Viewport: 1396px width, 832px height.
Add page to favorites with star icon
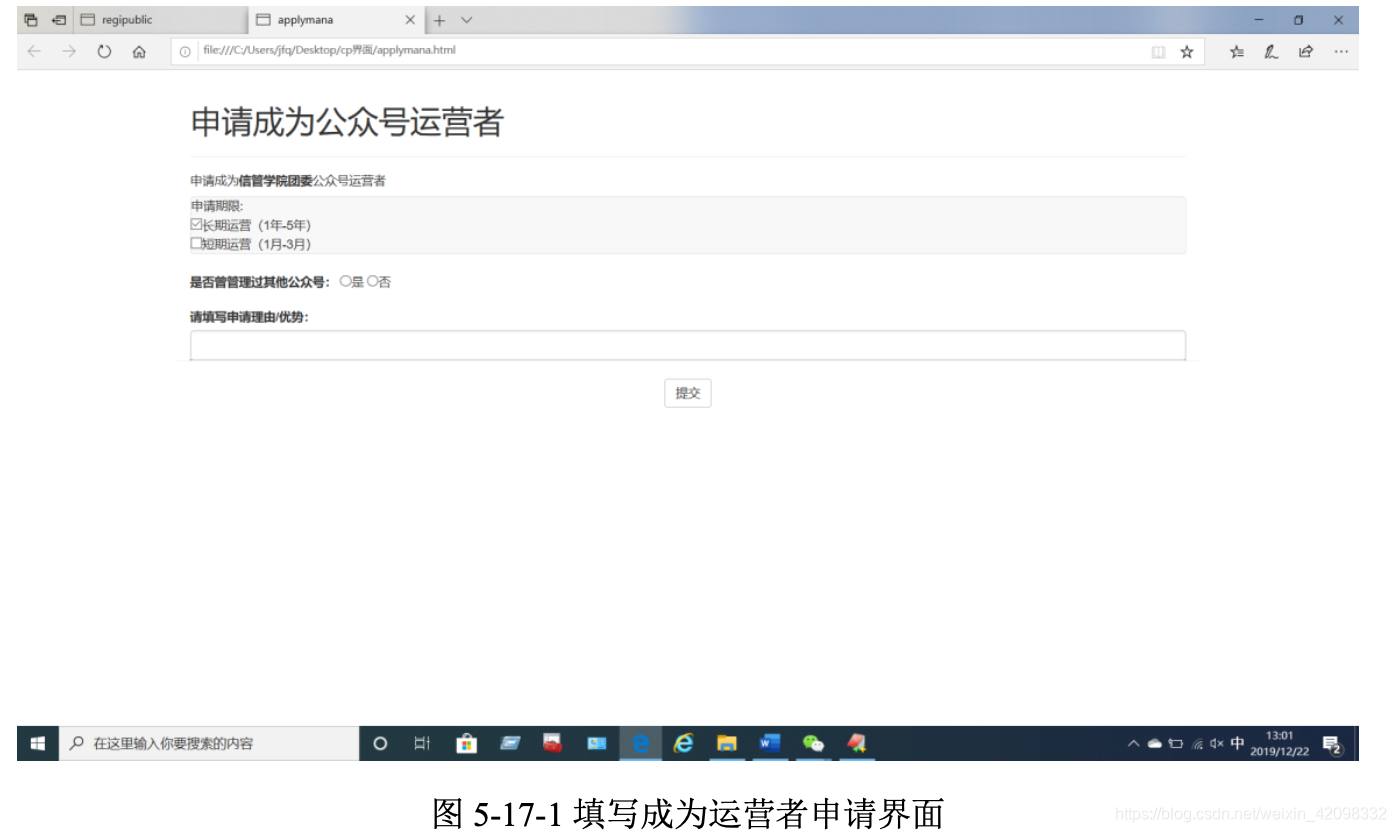[x=1187, y=52]
